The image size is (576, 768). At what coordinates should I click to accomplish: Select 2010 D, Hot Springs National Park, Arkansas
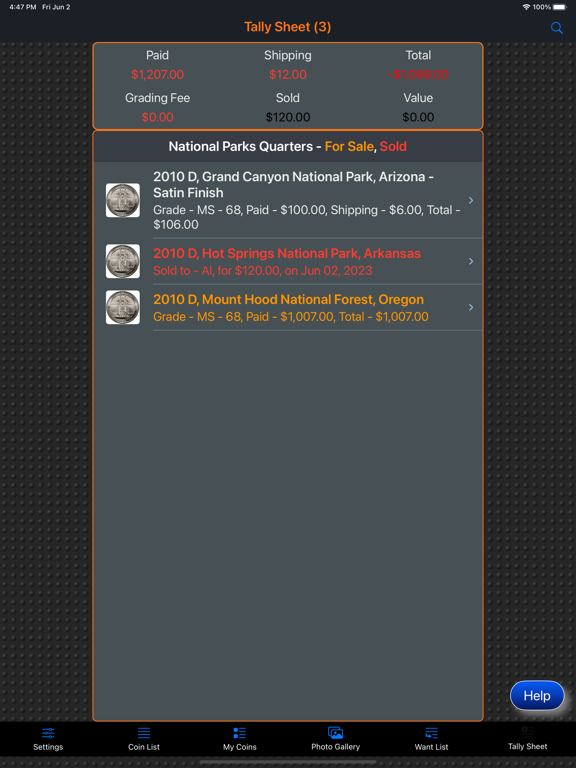point(287,254)
